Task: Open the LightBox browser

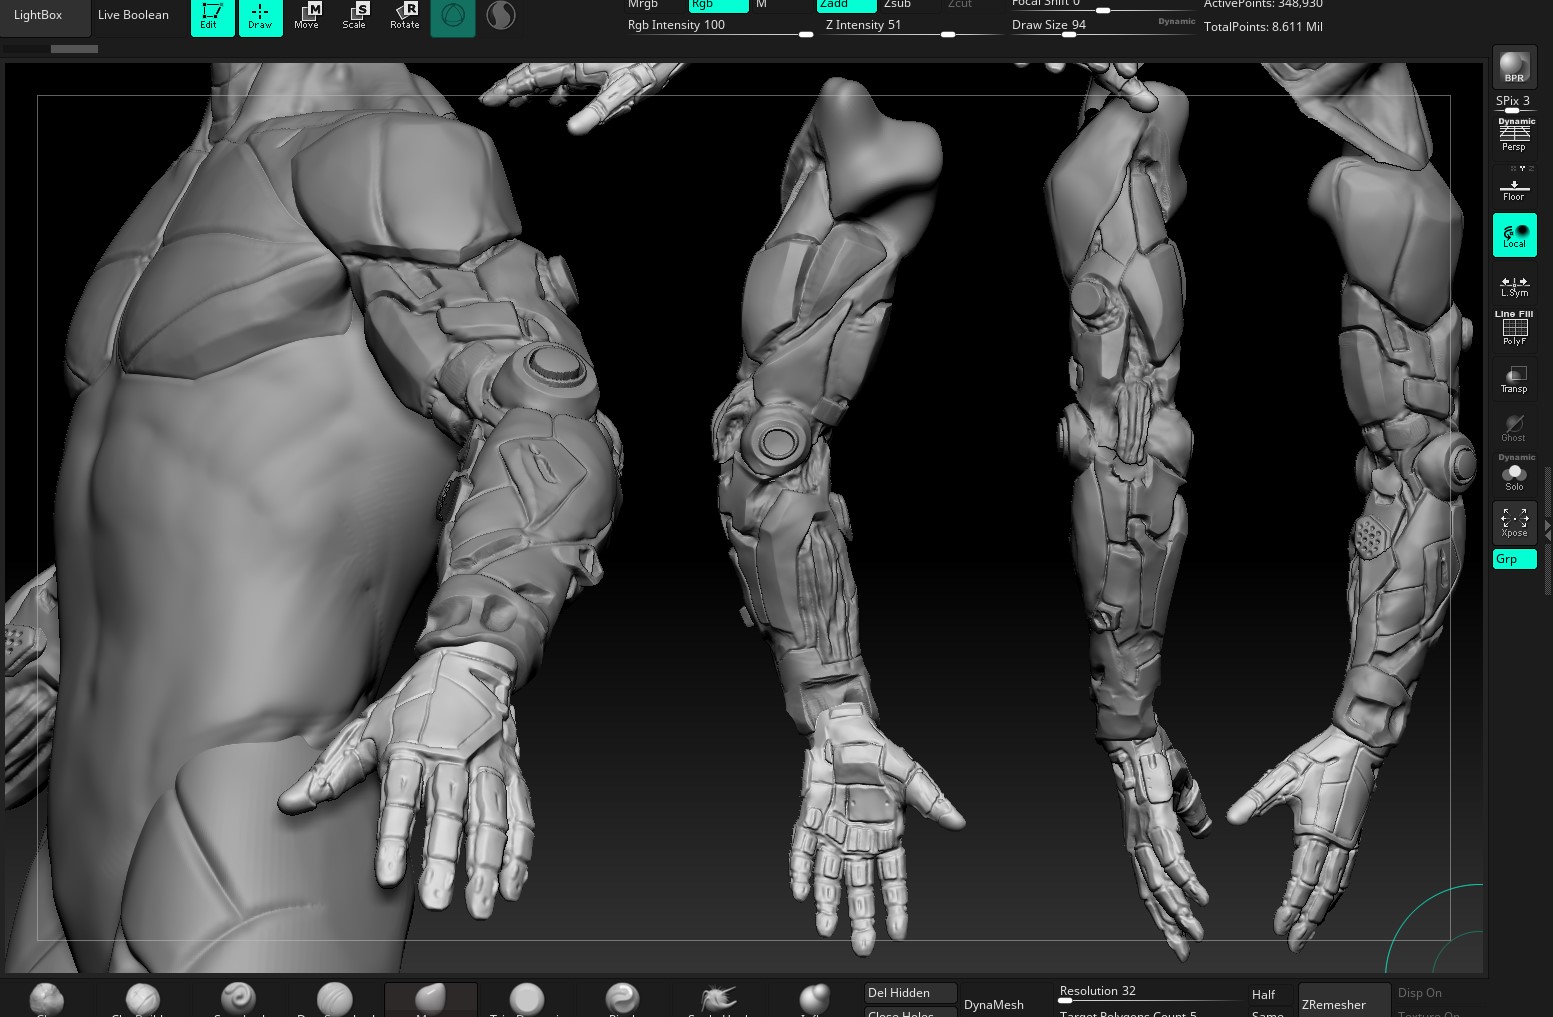Action: [x=38, y=15]
